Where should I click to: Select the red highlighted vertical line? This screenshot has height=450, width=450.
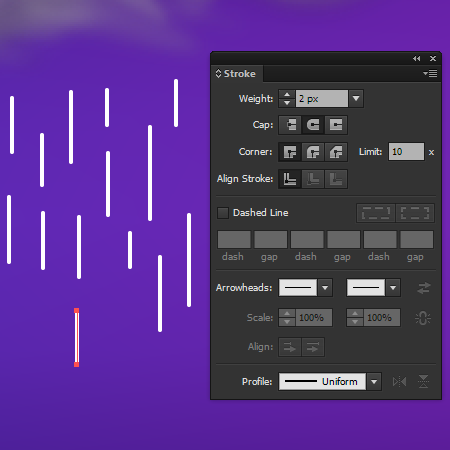point(77,337)
